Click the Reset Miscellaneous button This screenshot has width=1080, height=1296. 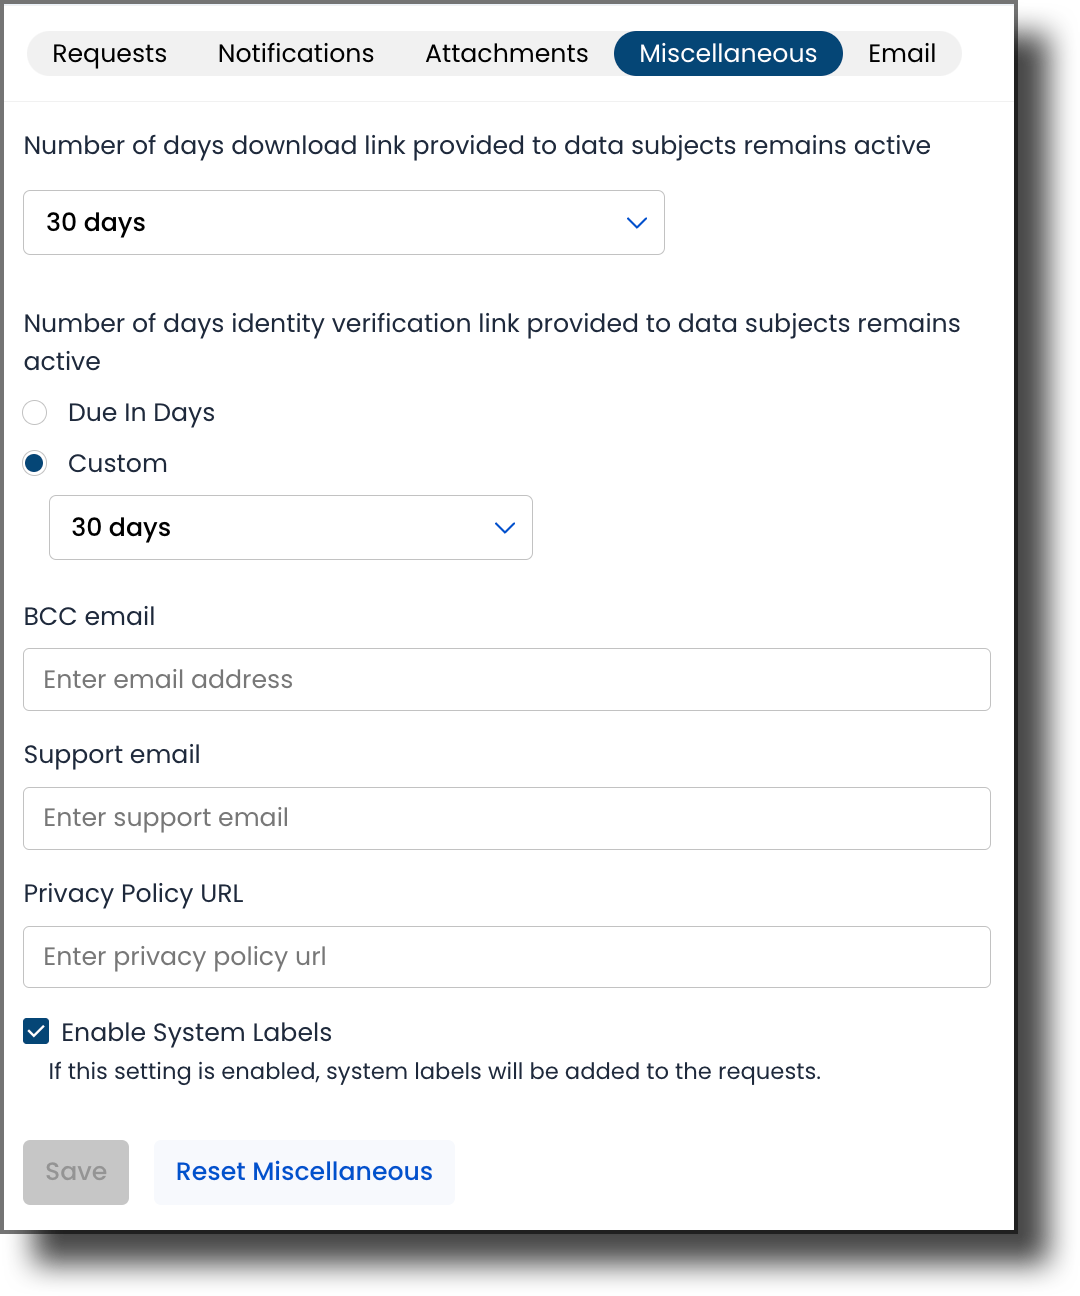(304, 1171)
